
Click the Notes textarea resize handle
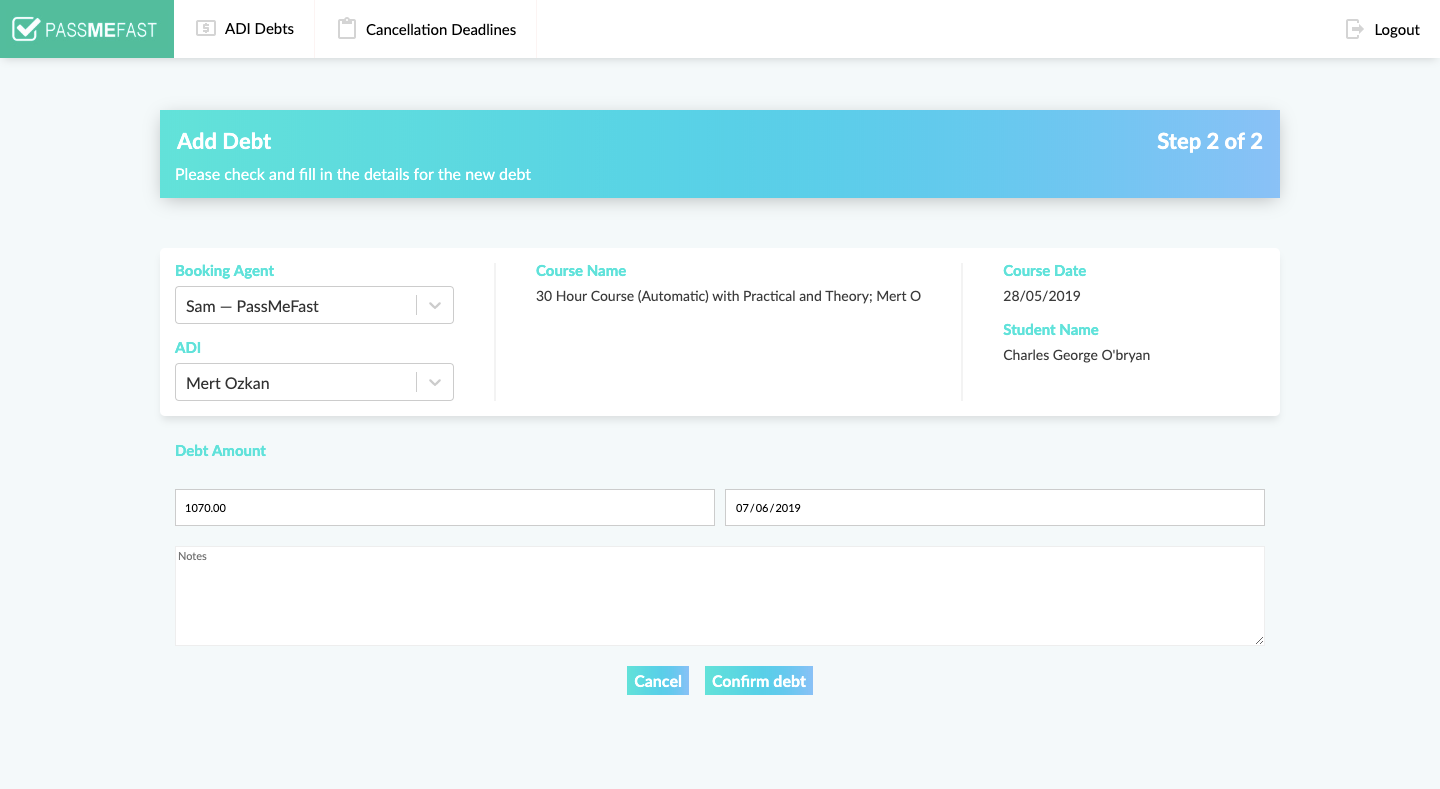1259,640
